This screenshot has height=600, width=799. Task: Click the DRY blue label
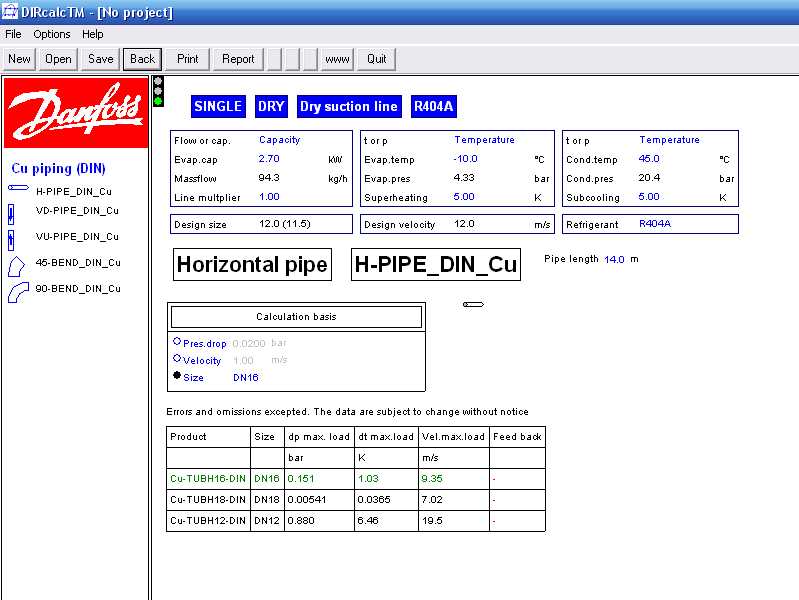pyautogui.click(x=271, y=107)
